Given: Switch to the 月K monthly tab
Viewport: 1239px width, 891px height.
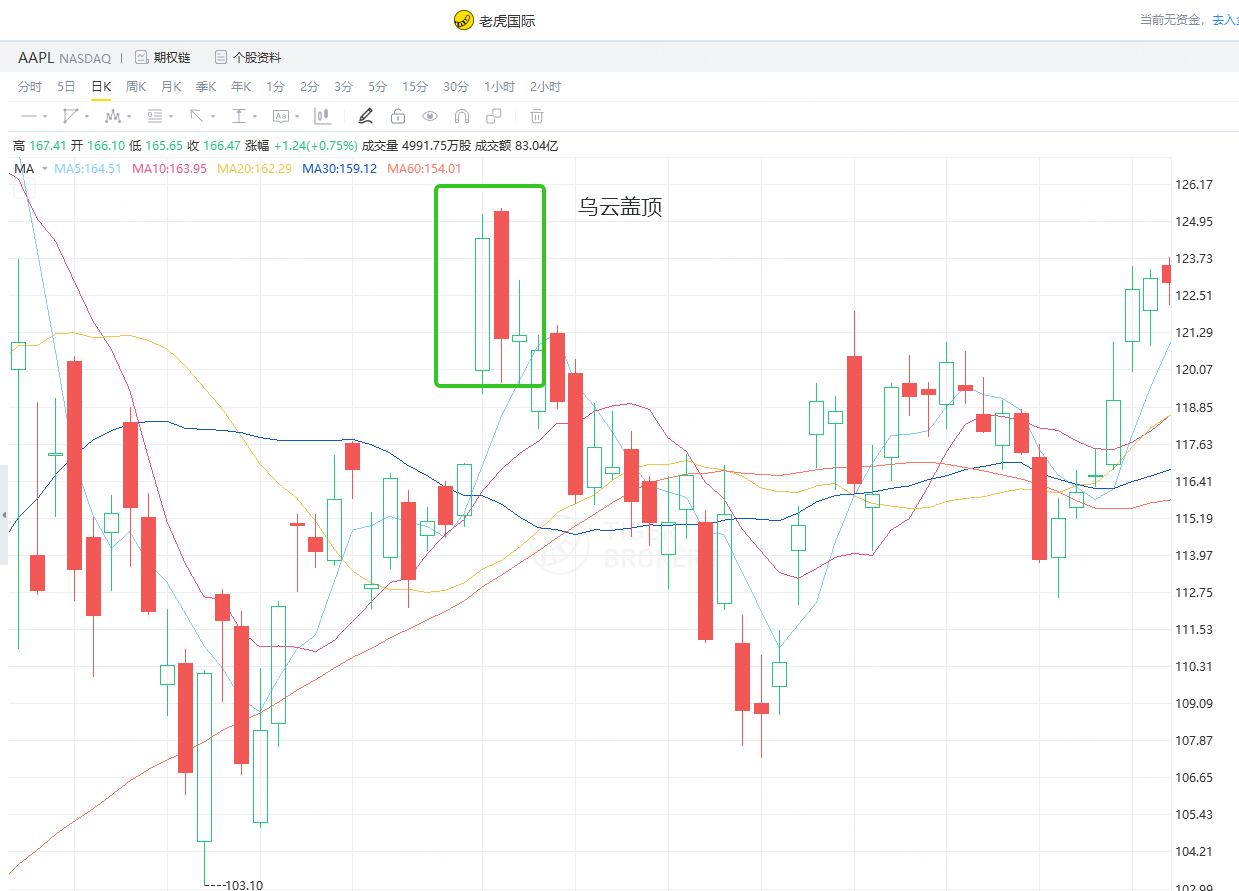Looking at the screenshot, I should 171,87.
